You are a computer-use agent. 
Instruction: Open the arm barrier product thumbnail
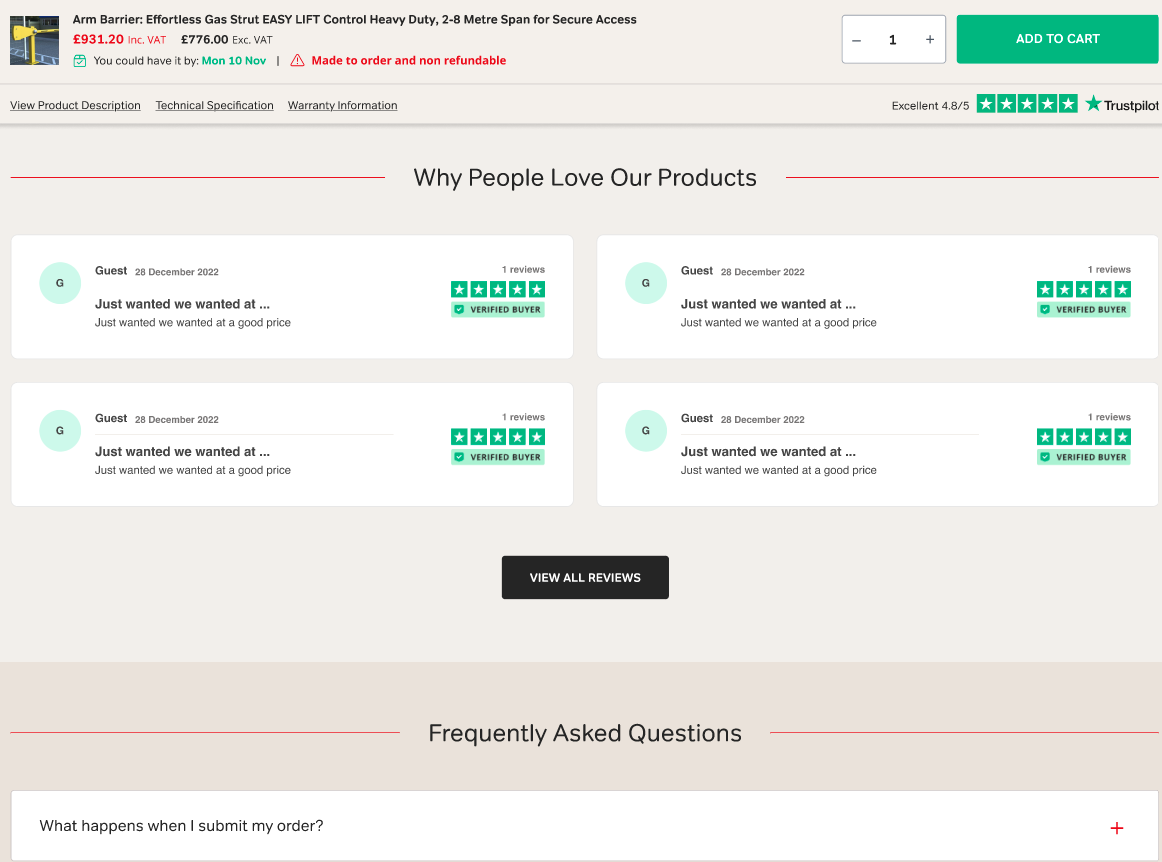tap(34, 40)
